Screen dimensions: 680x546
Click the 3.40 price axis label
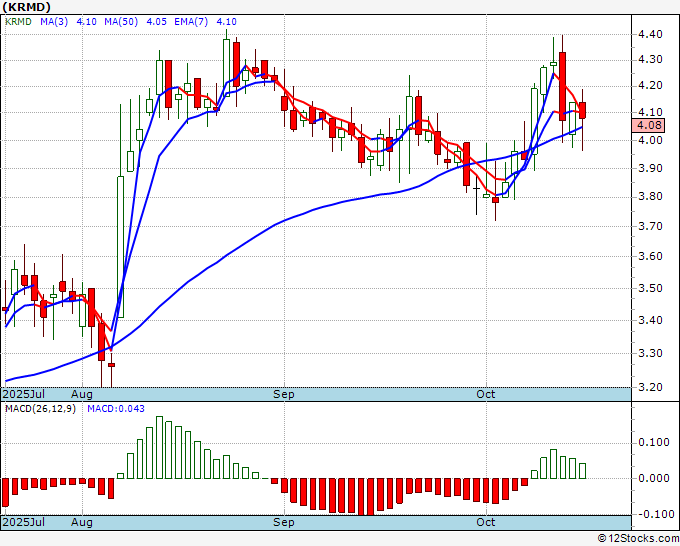coord(650,320)
